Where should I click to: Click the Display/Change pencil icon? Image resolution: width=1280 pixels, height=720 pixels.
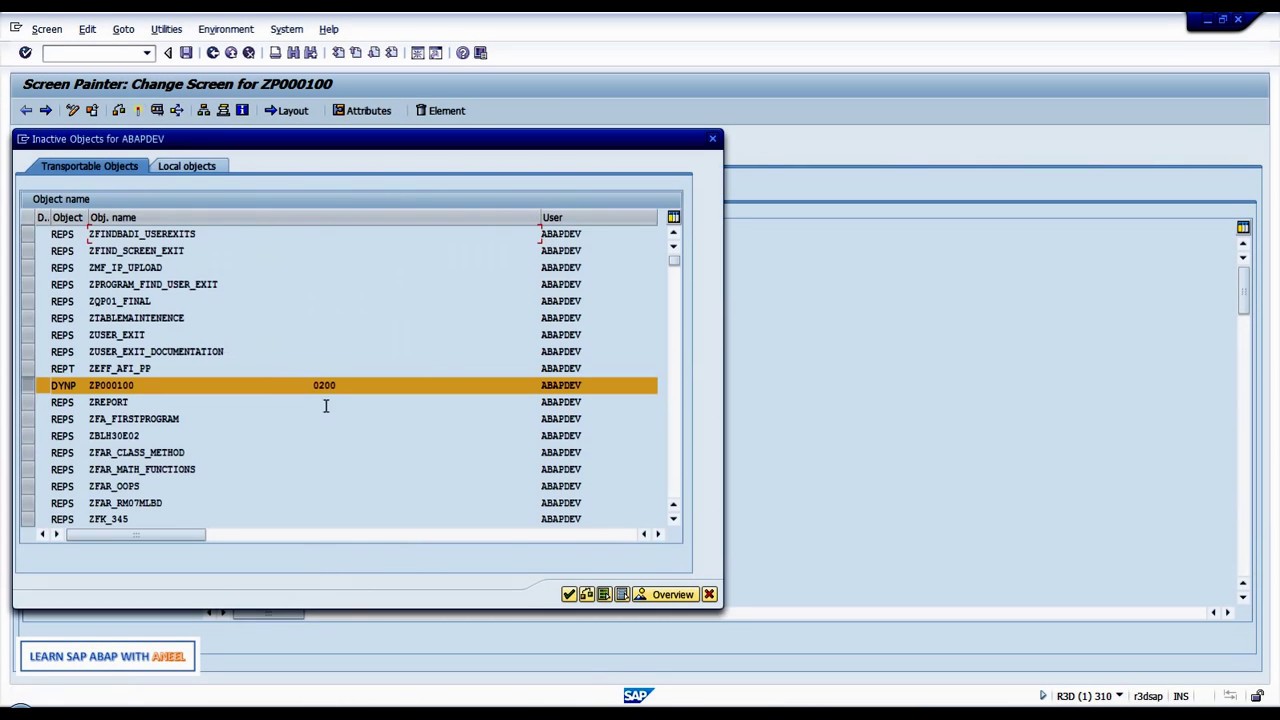click(x=72, y=111)
